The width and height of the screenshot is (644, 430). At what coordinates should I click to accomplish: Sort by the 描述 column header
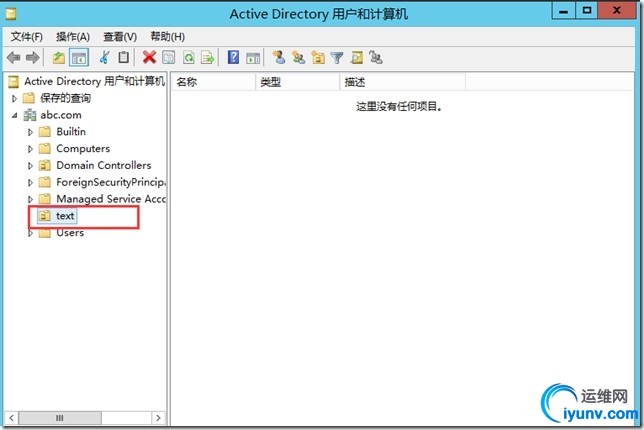click(x=403, y=82)
